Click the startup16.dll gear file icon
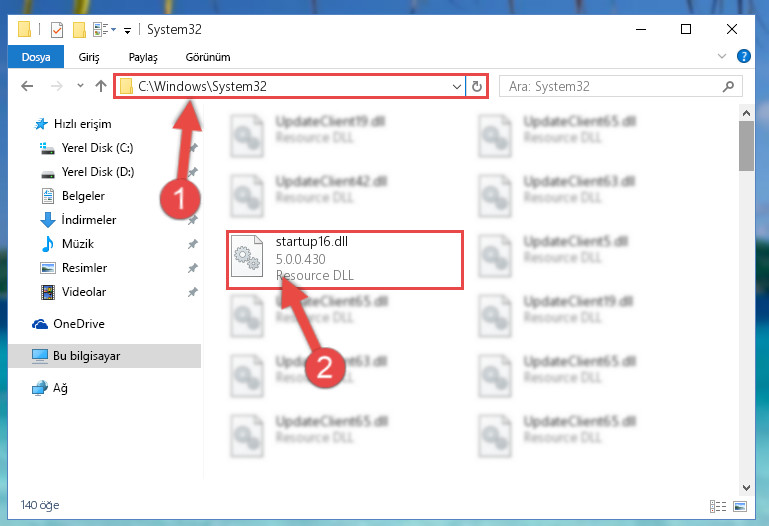The width and height of the screenshot is (769, 526). tap(247, 256)
